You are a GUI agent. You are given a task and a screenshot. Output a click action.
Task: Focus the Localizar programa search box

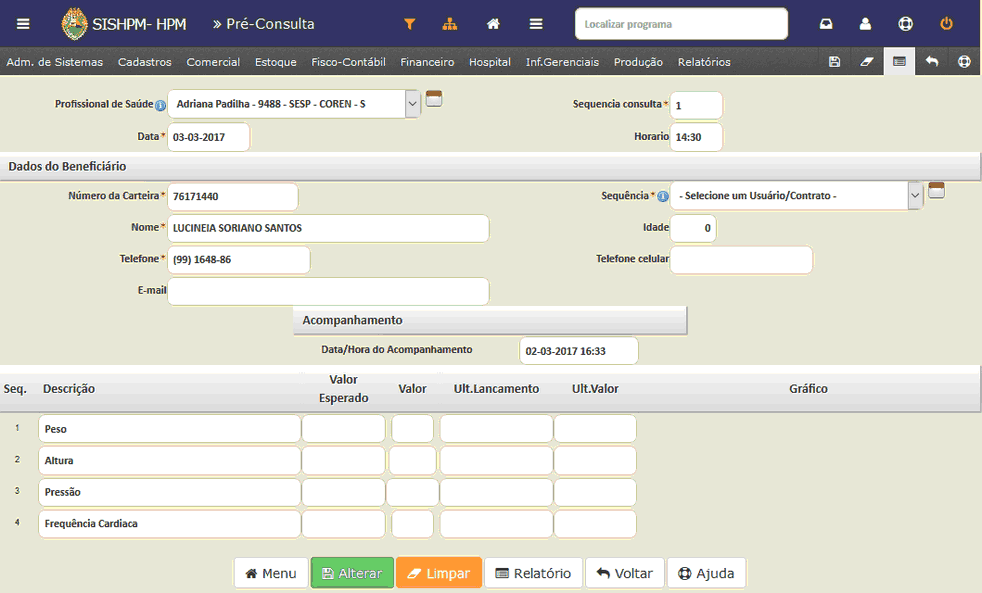[x=681, y=24]
